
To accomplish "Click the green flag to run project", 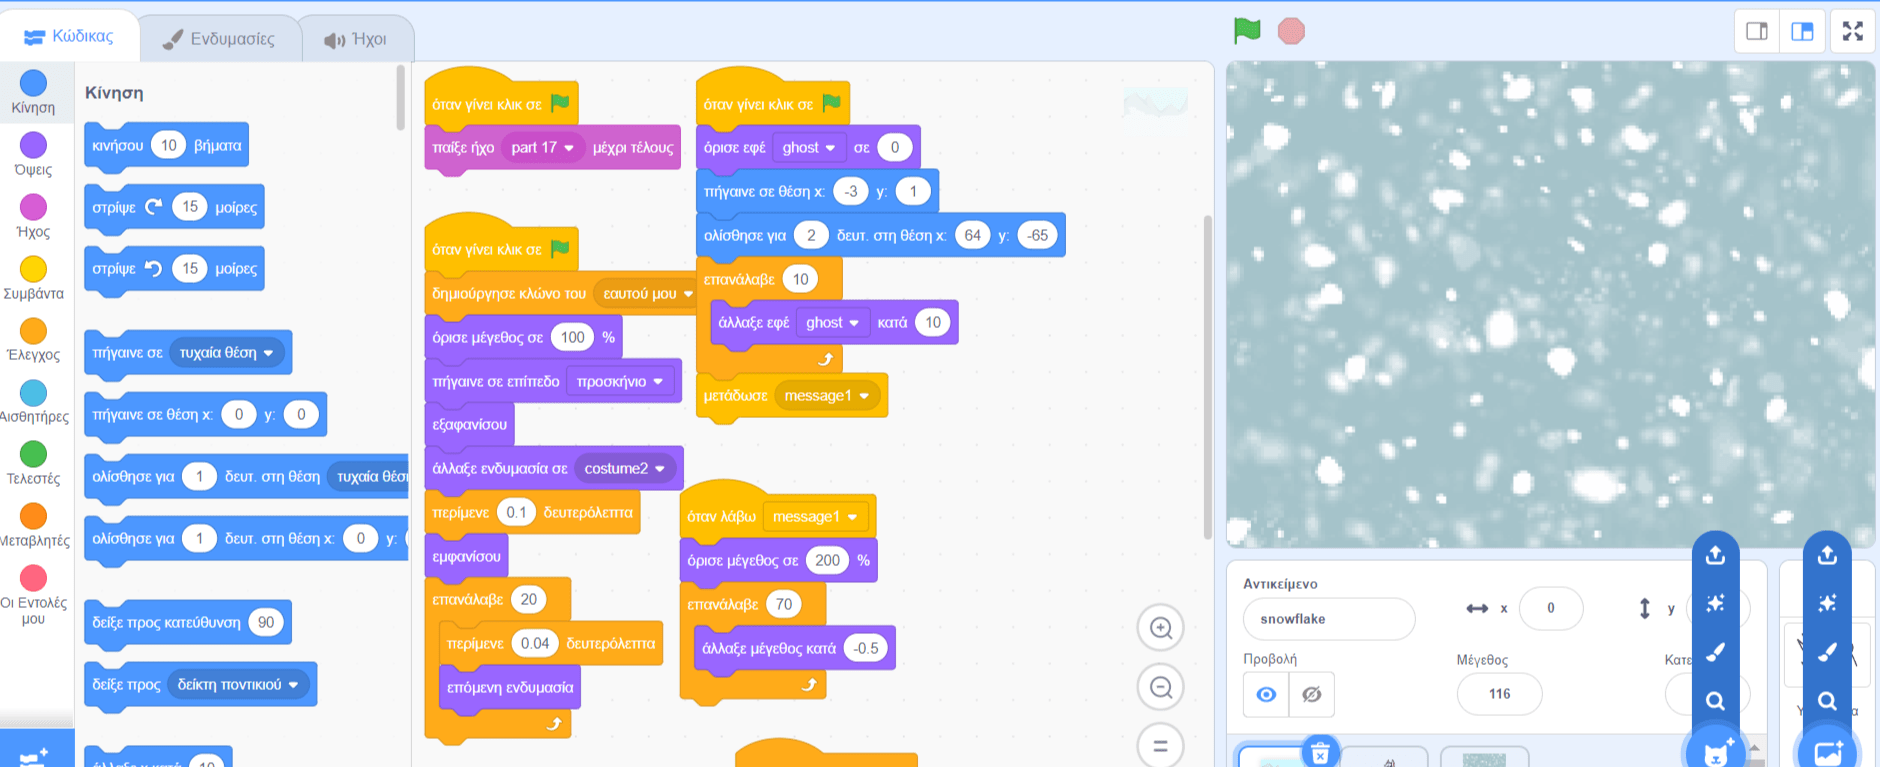I will click(1247, 31).
